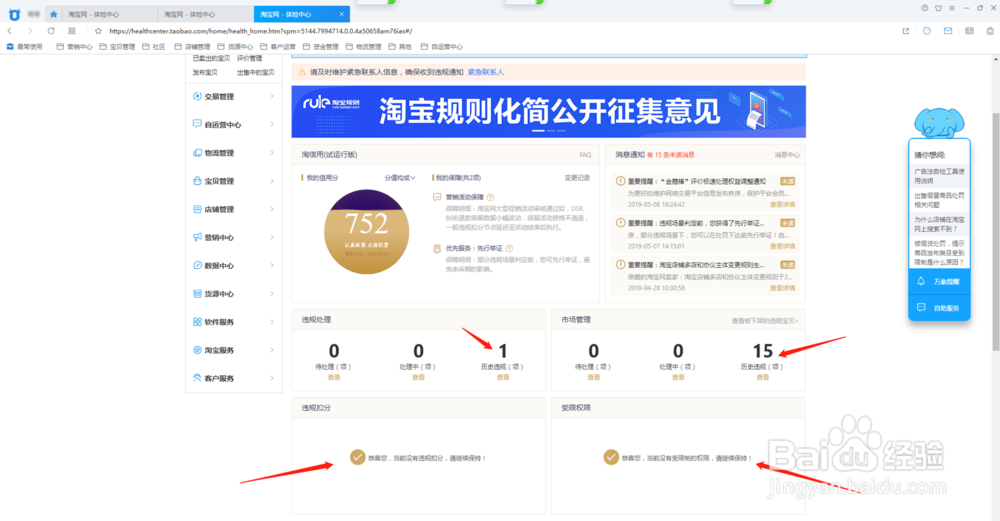Open 为什么店铺在淘宝网上搜索不到 question
The height and width of the screenshot is (521, 1000).
(939, 224)
